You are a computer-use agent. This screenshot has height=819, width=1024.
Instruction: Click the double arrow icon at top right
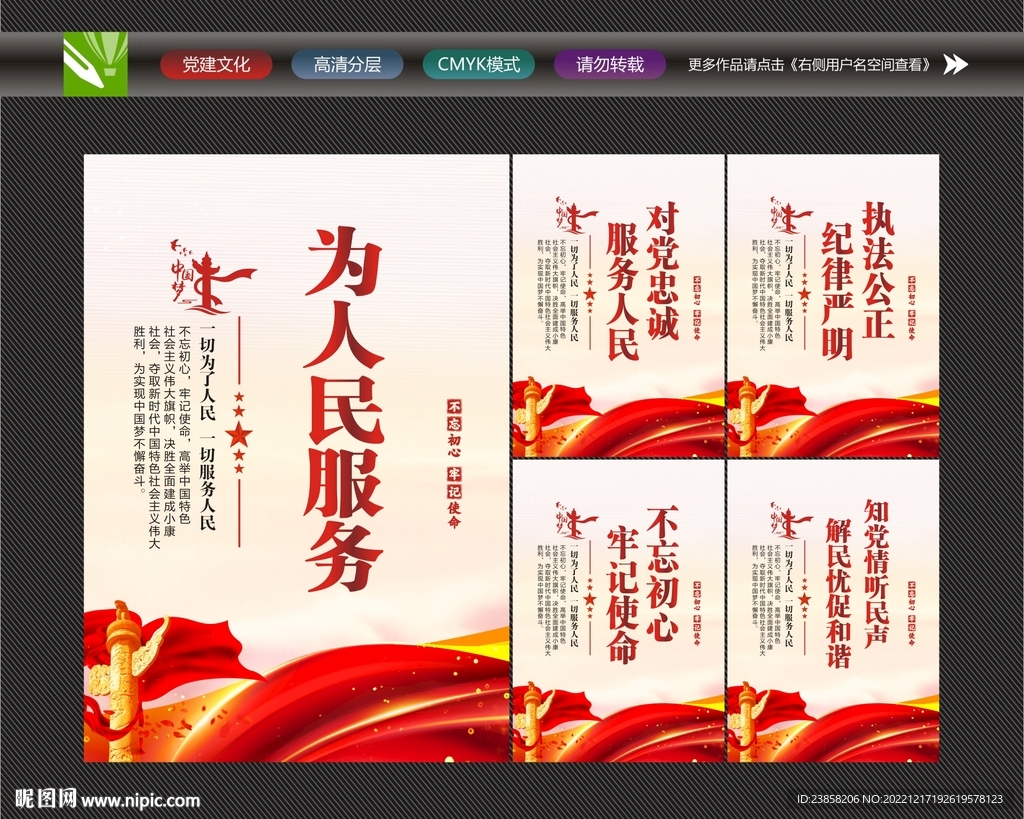coord(955,64)
